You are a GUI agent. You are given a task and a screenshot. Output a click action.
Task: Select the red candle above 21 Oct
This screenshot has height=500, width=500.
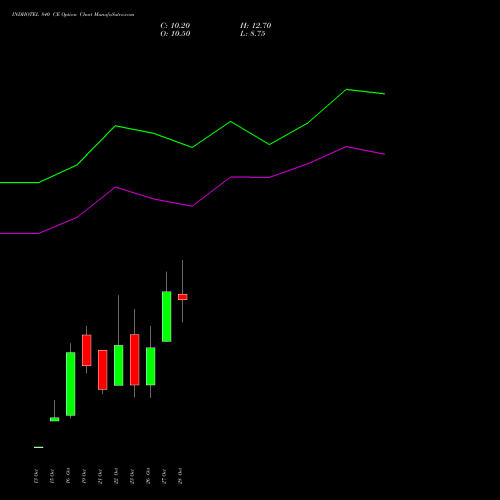tap(103, 370)
